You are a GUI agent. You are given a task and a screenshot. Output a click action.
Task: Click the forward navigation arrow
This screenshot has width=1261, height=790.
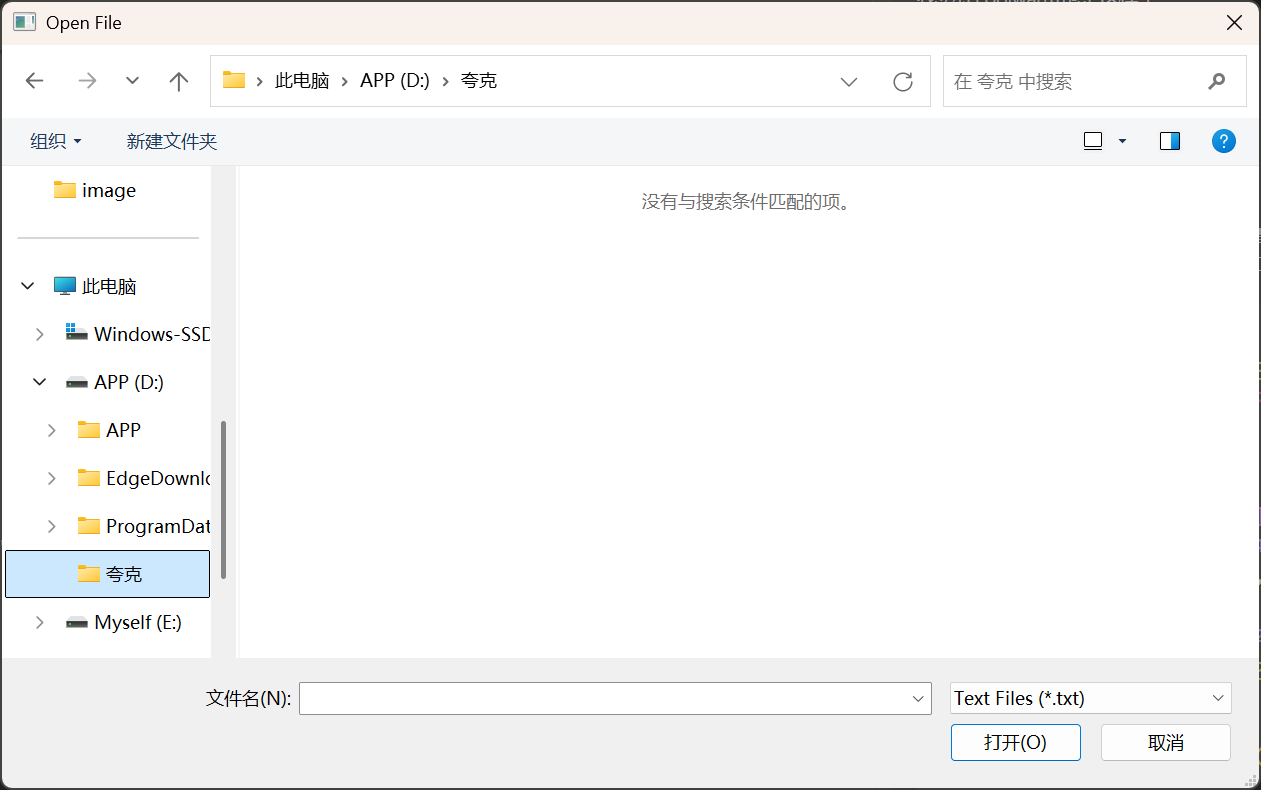click(88, 81)
